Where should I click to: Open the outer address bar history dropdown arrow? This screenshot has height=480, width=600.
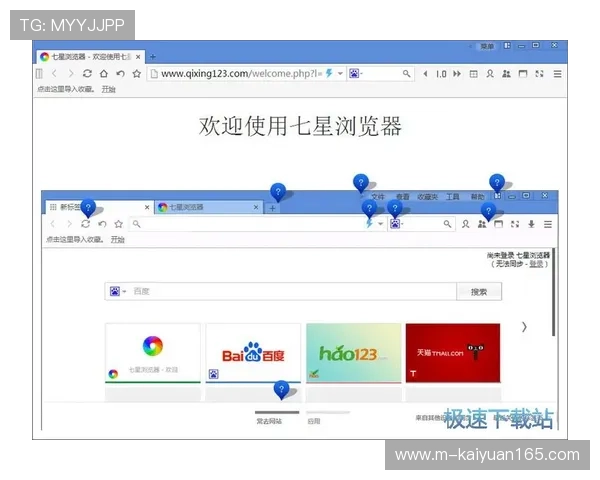(340, 73)
